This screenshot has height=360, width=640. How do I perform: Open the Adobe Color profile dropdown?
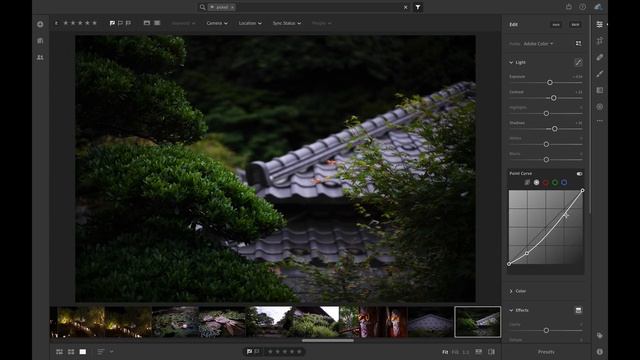click(538, 44)
